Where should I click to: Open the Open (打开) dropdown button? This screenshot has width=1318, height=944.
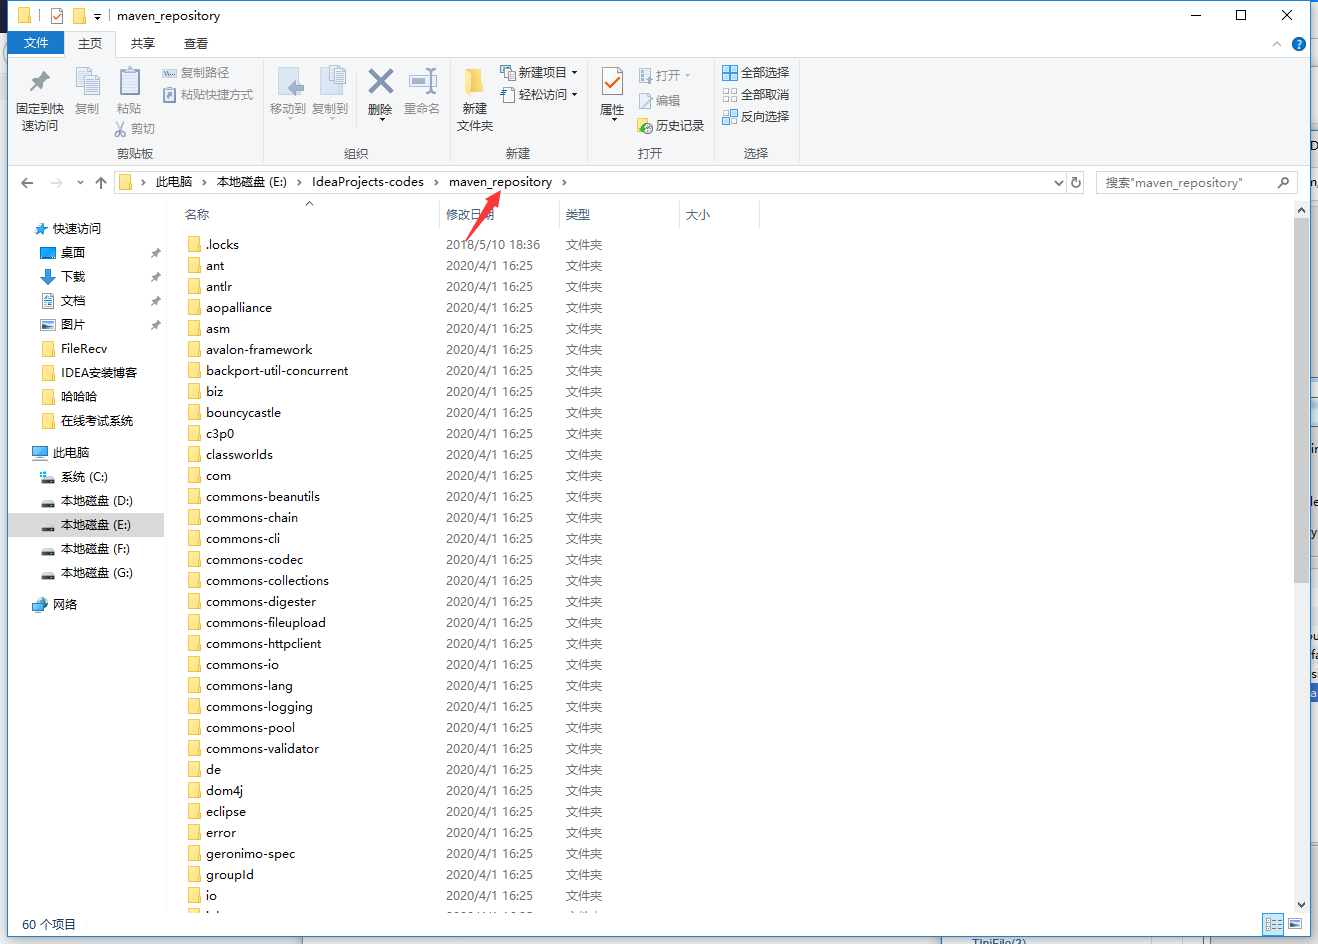tap(665, 76)
